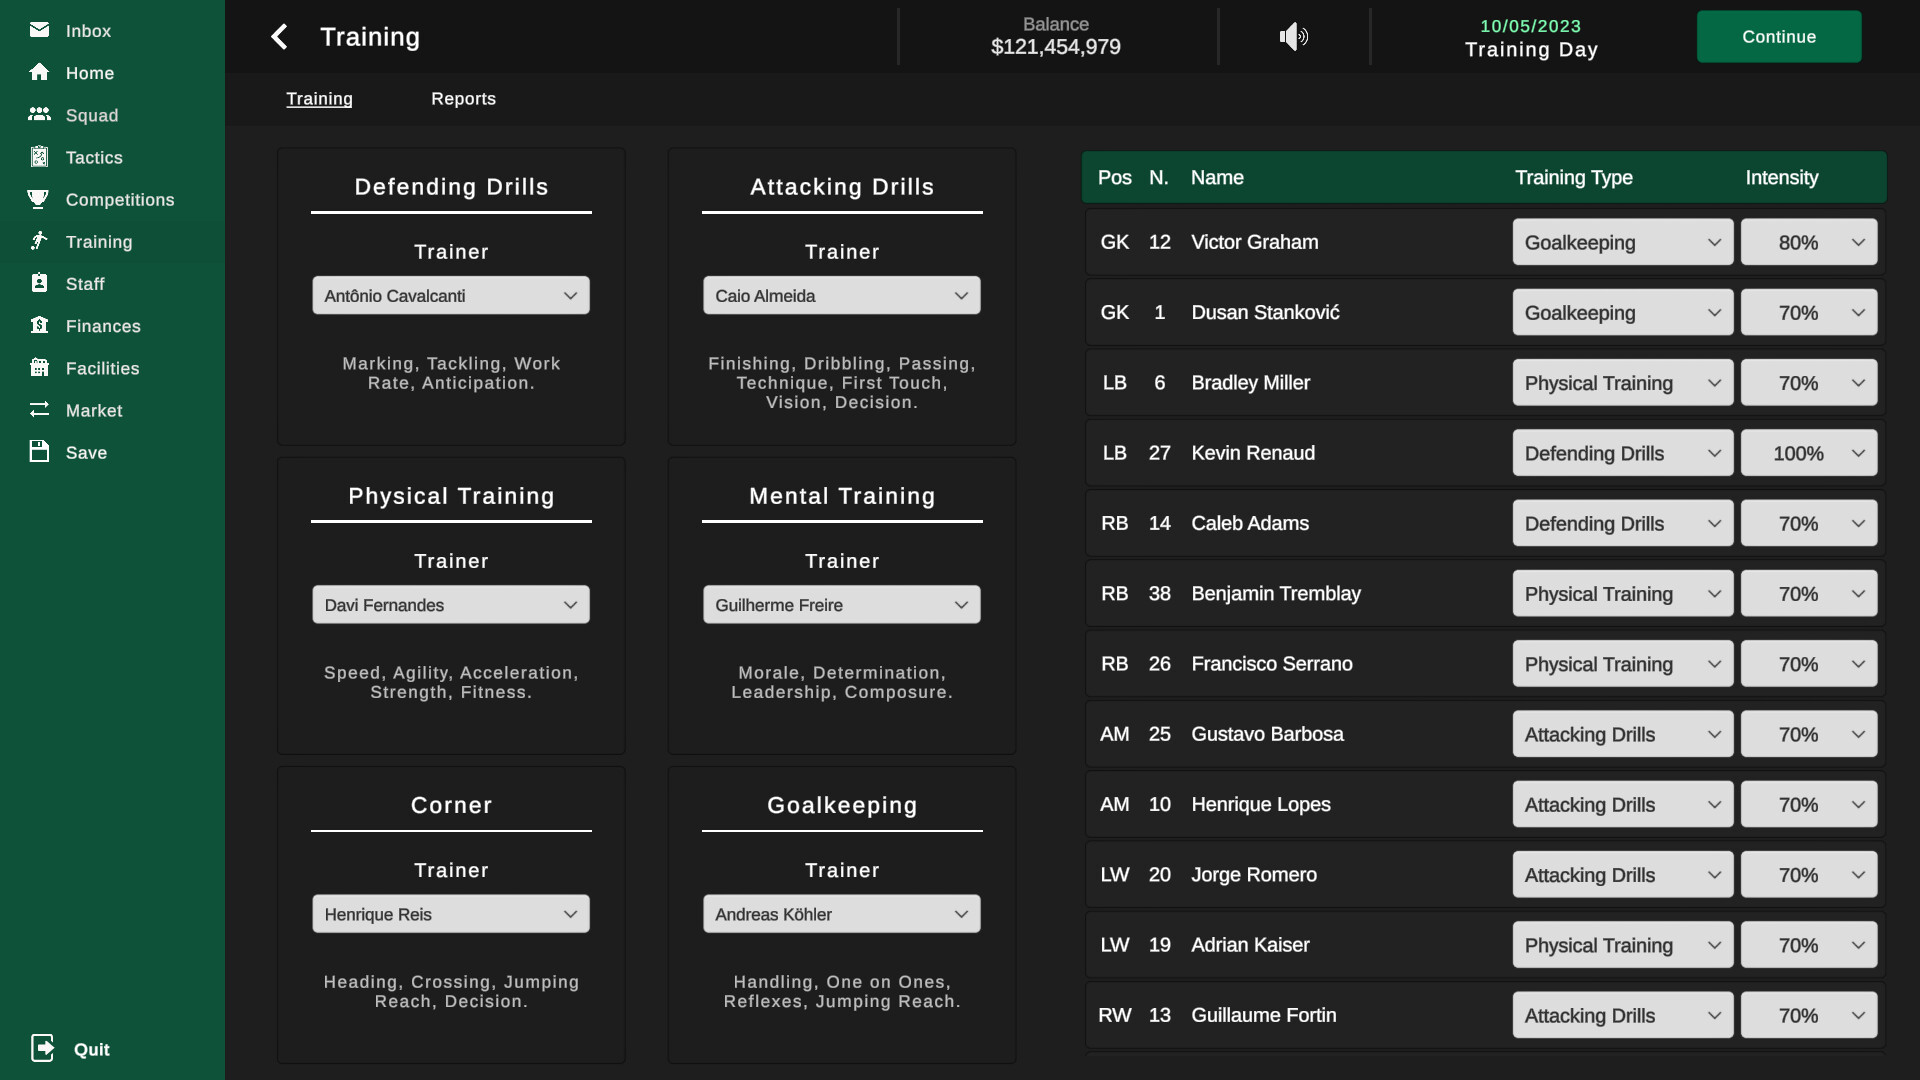Quit the game from the sidebar
This screenshot has width=1920, height=1080.
(x=91, y=1049)
